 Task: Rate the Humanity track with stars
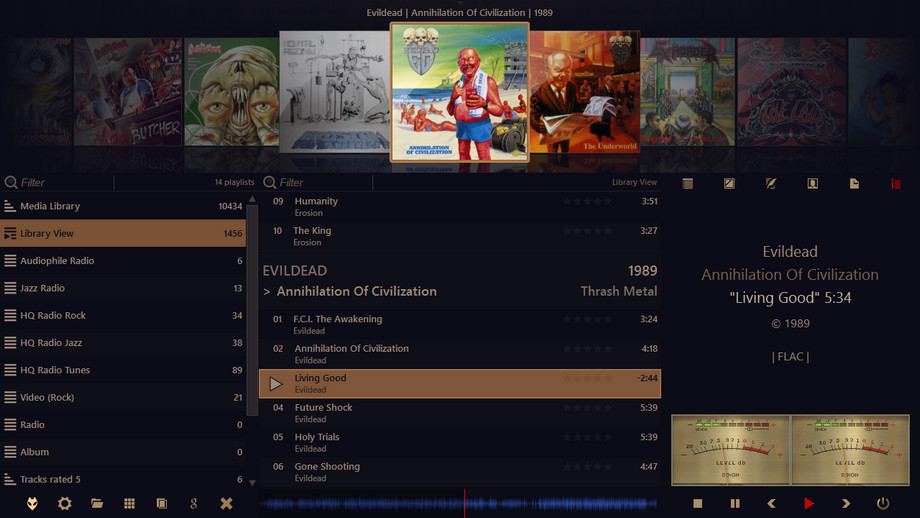(587, 201)
